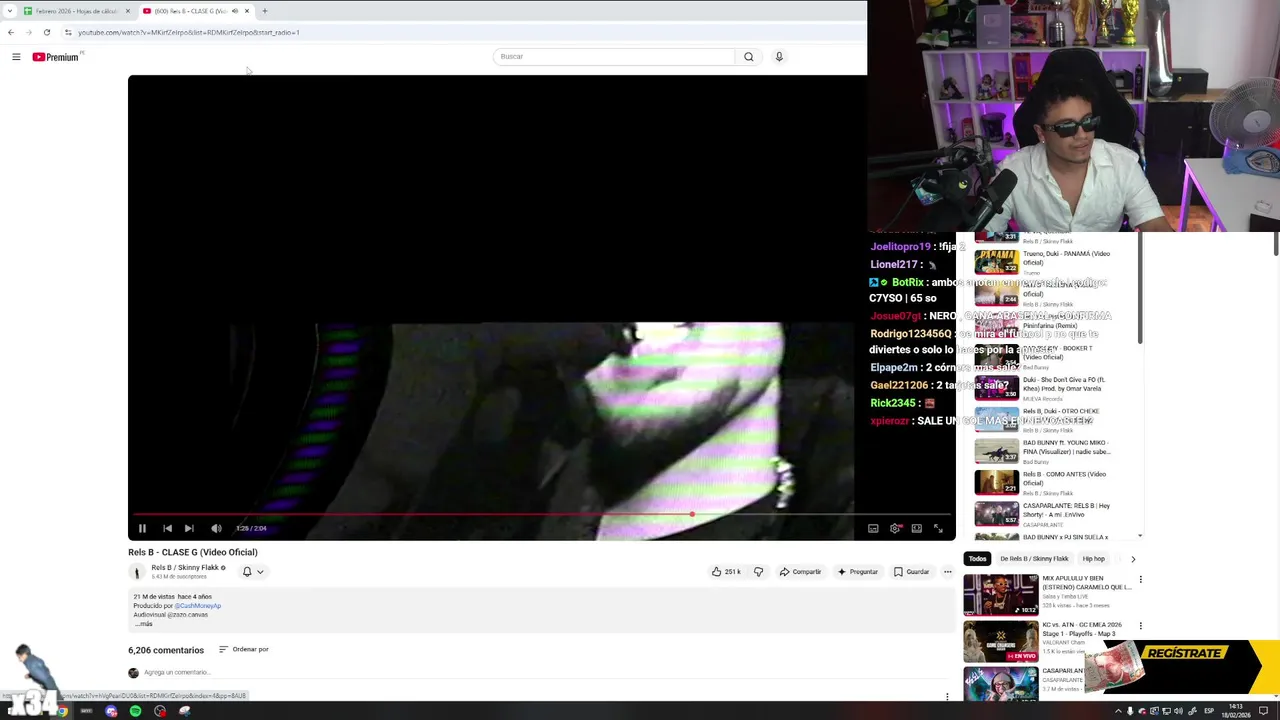Open options for MIX APULULU Y BIEN video
The image size is (1280, 720).
pos(1140,579)
